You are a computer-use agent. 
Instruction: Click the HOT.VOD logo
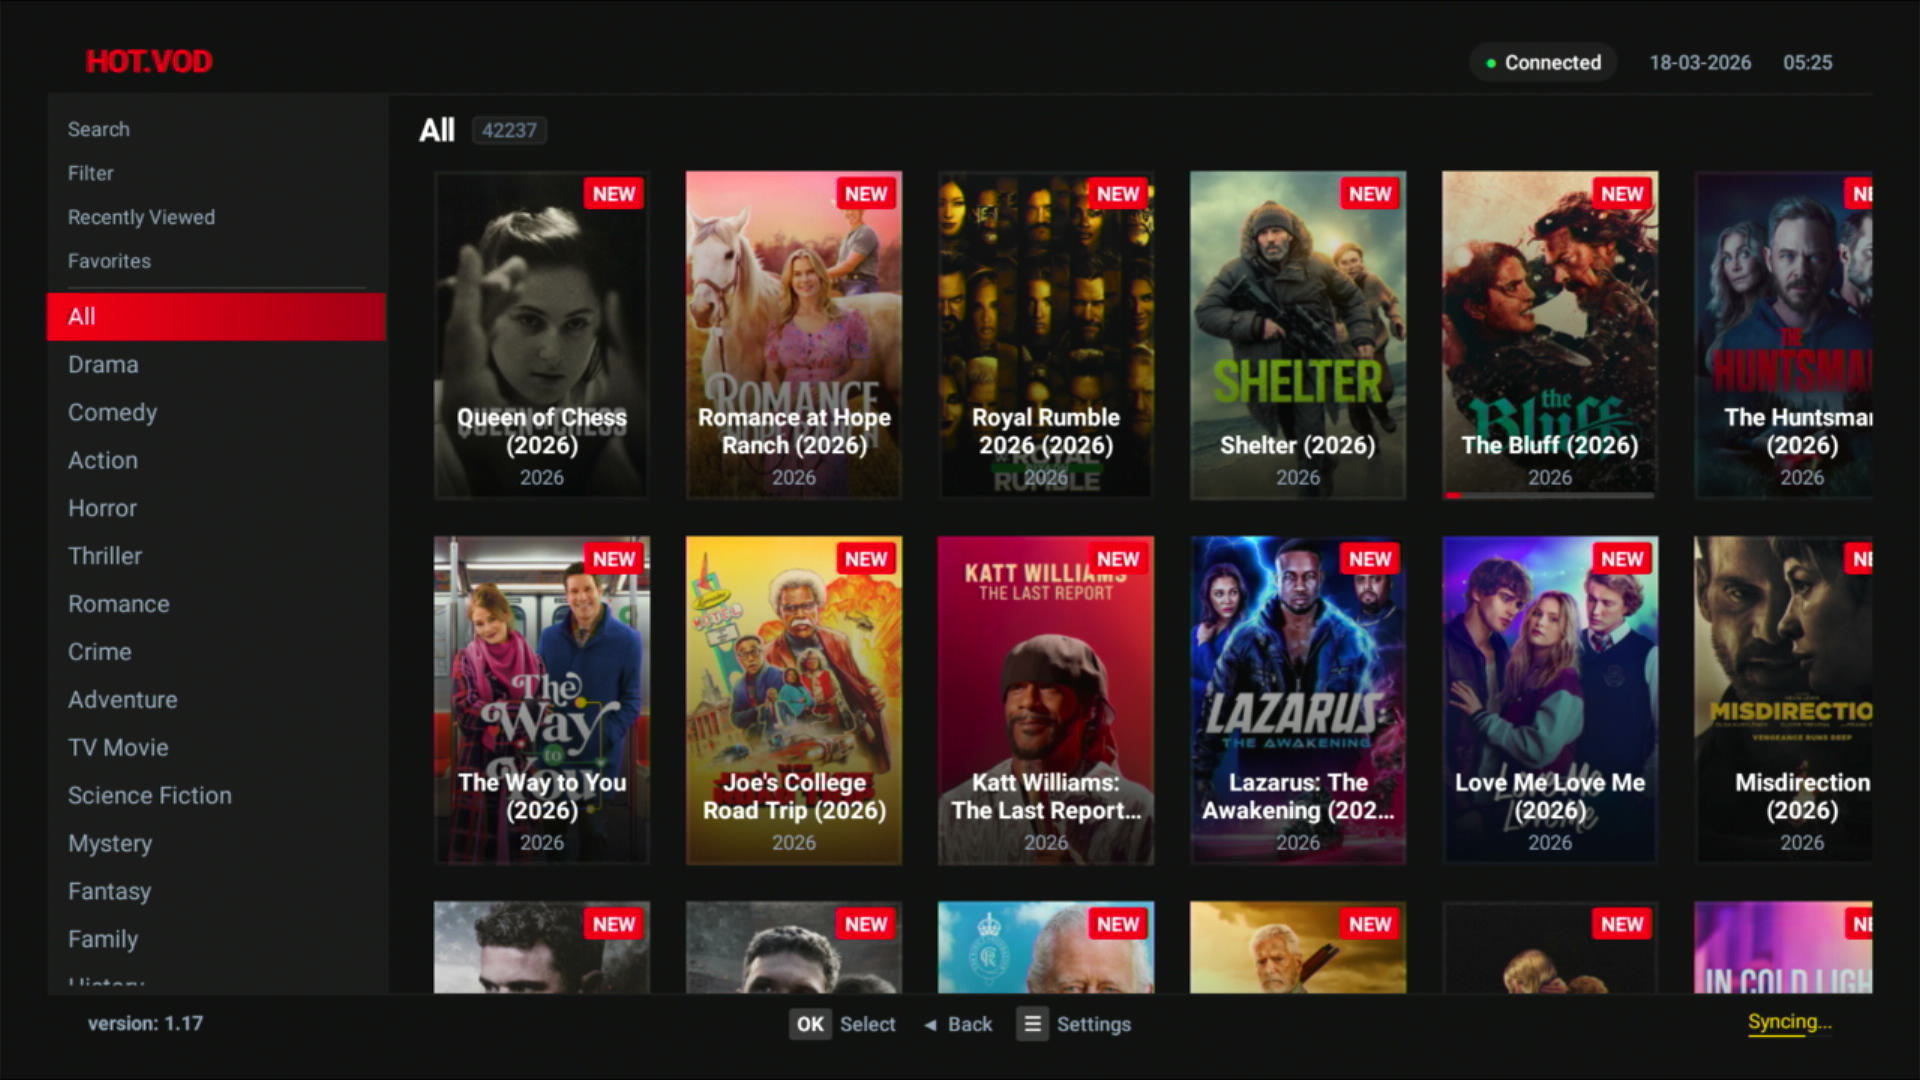[149, 62]
